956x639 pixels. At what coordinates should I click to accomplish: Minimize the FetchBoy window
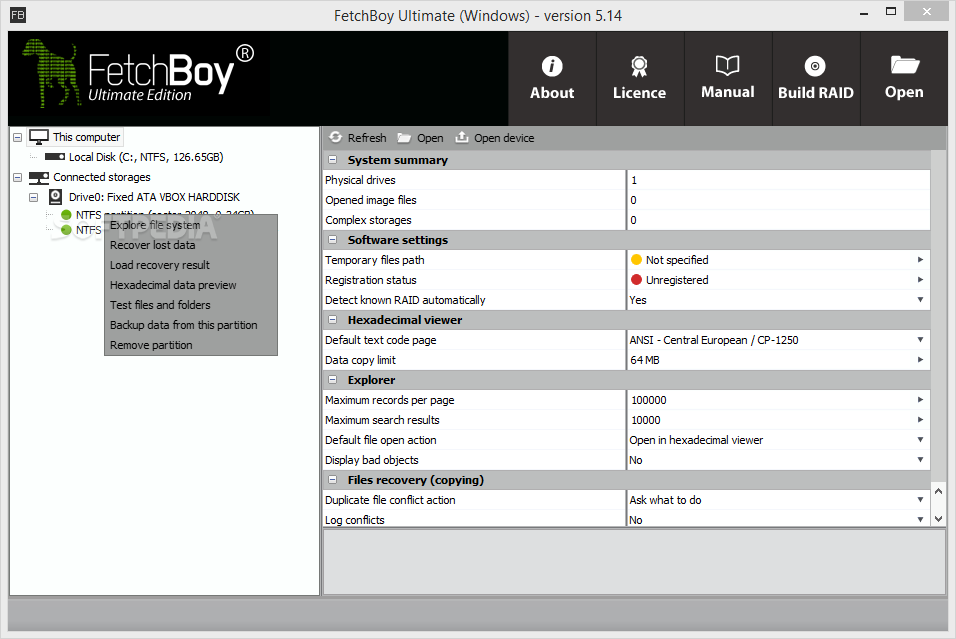tap(864, 13)
